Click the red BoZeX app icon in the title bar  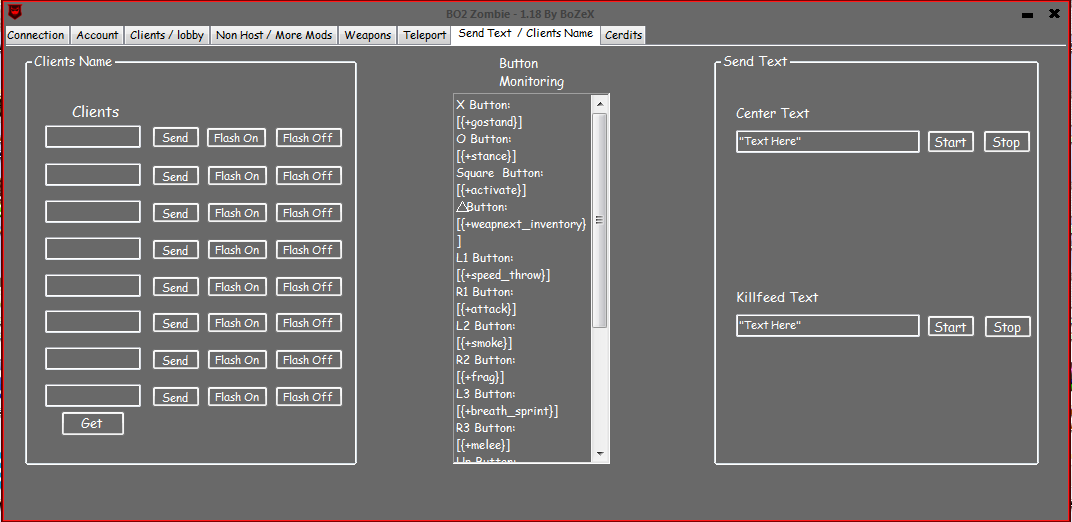[14, 12]
